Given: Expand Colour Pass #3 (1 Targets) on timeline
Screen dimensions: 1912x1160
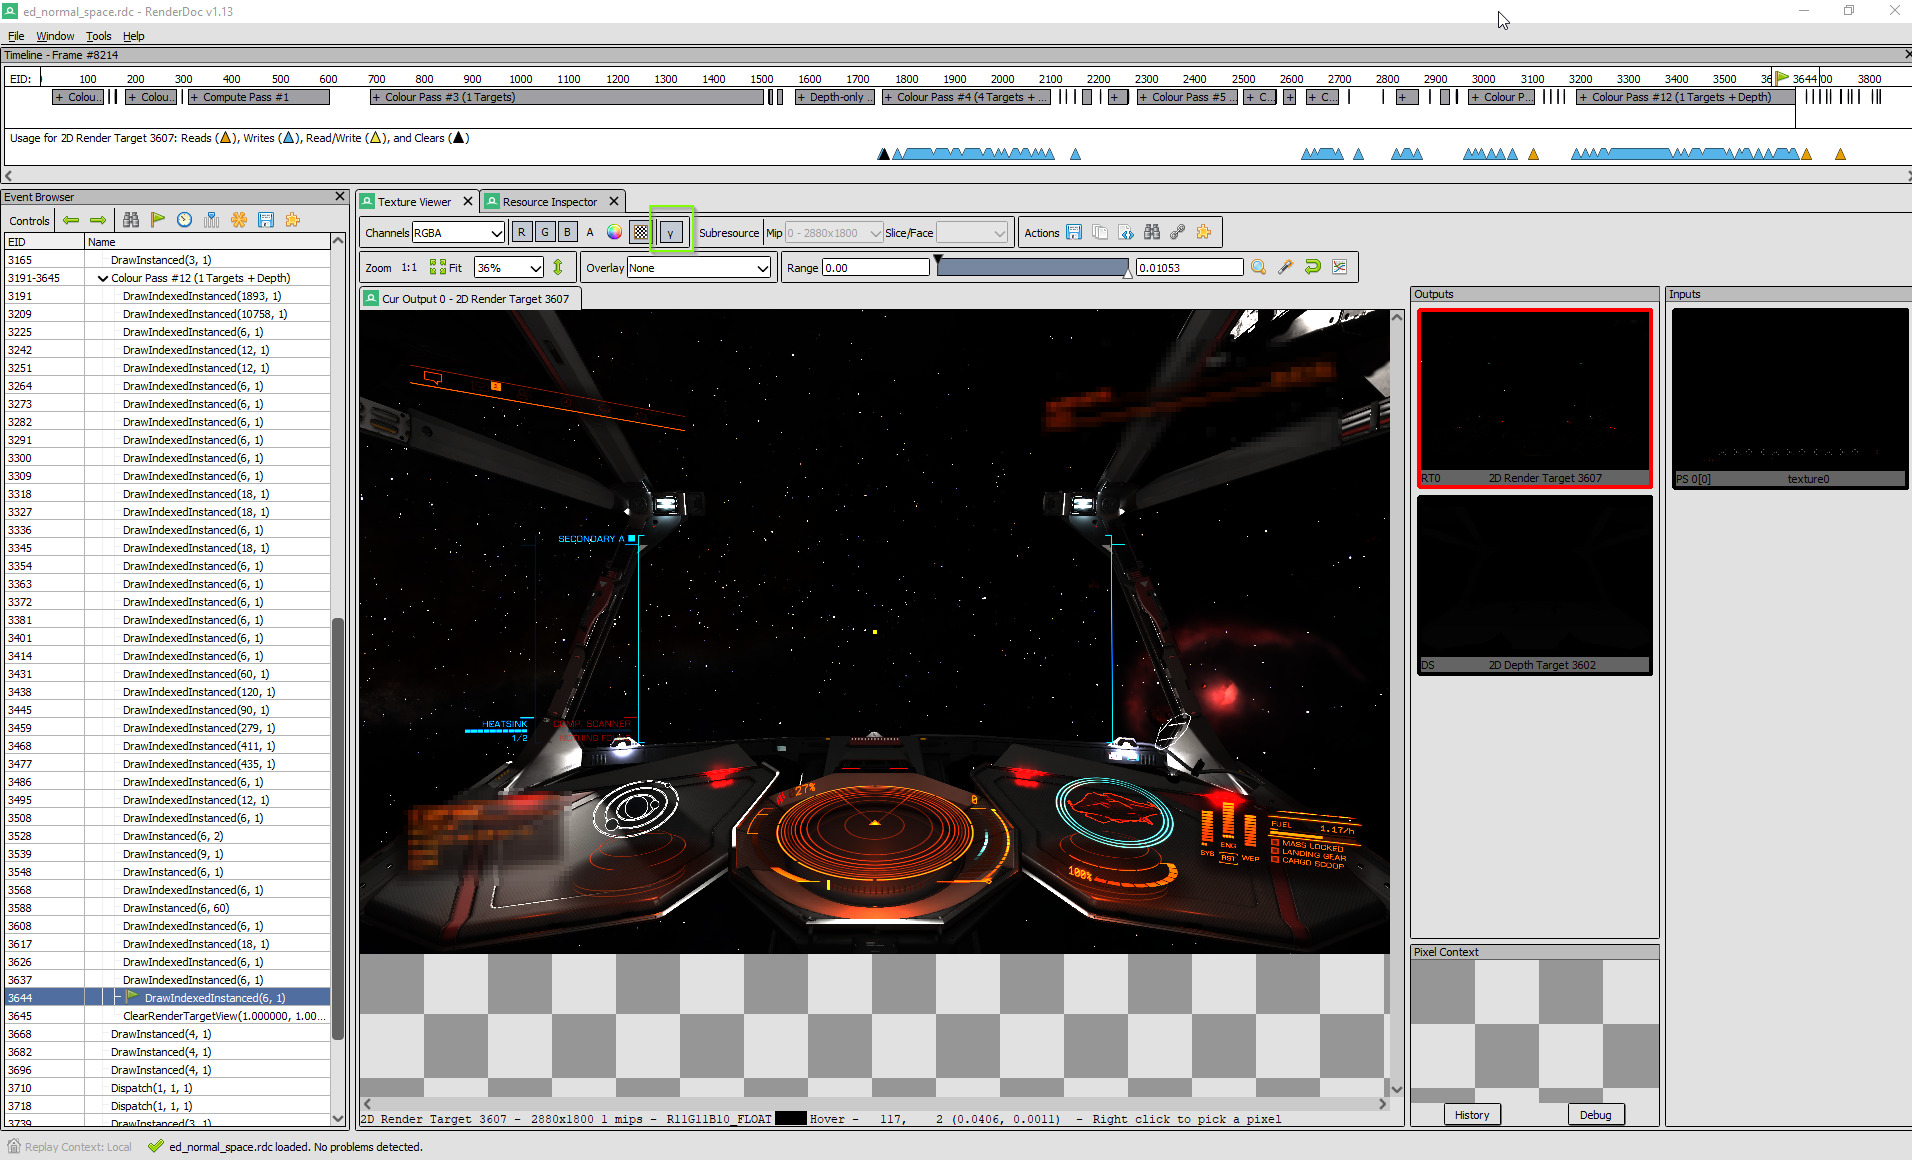Looking at the screenshot, I should click(376, 97).
